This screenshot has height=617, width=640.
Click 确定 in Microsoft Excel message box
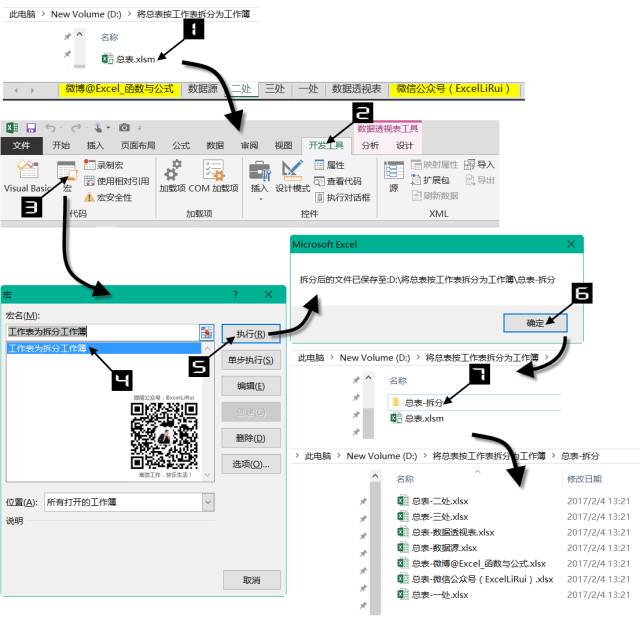coord(535,323)
